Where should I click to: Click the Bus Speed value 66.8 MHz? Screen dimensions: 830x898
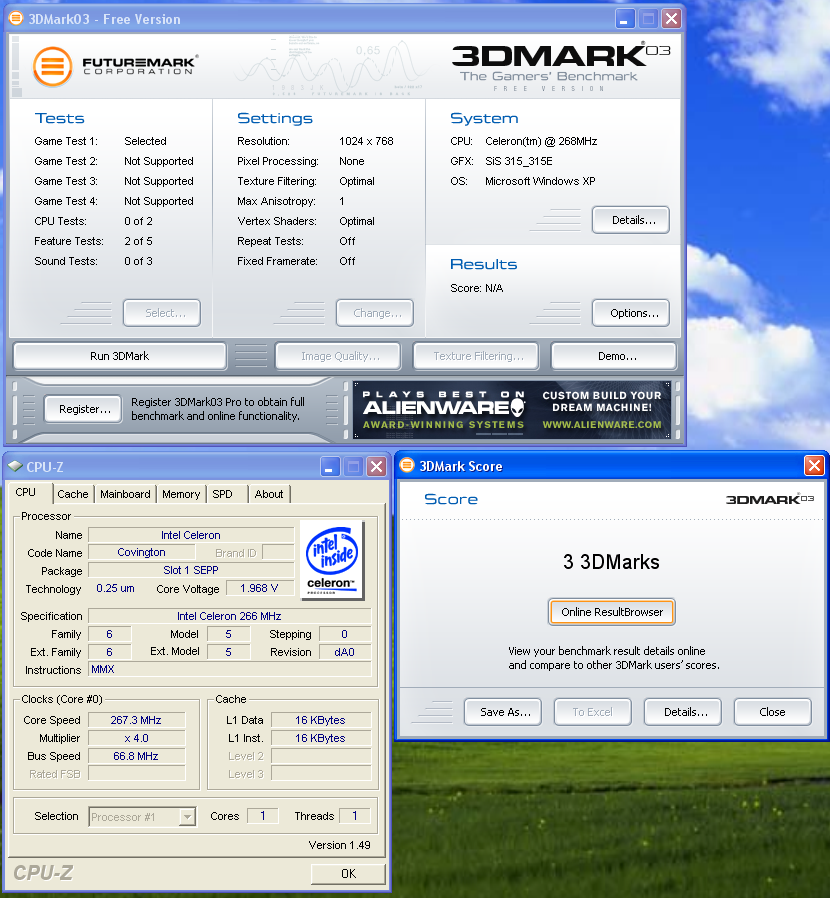(x=136, y=756)
